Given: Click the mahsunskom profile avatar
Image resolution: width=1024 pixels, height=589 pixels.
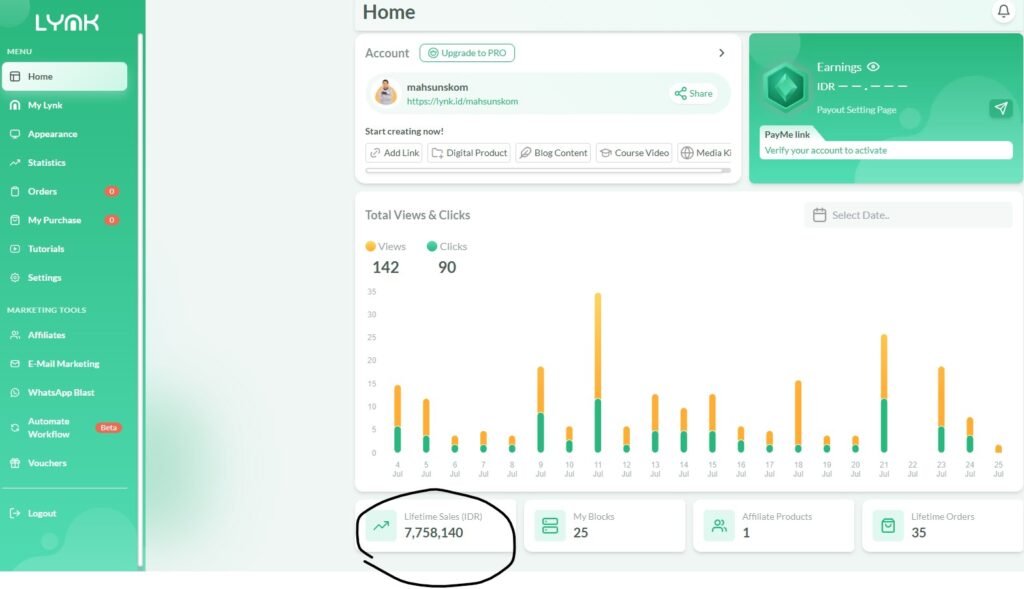Looking at the screenshot, I should pos(385,93).
